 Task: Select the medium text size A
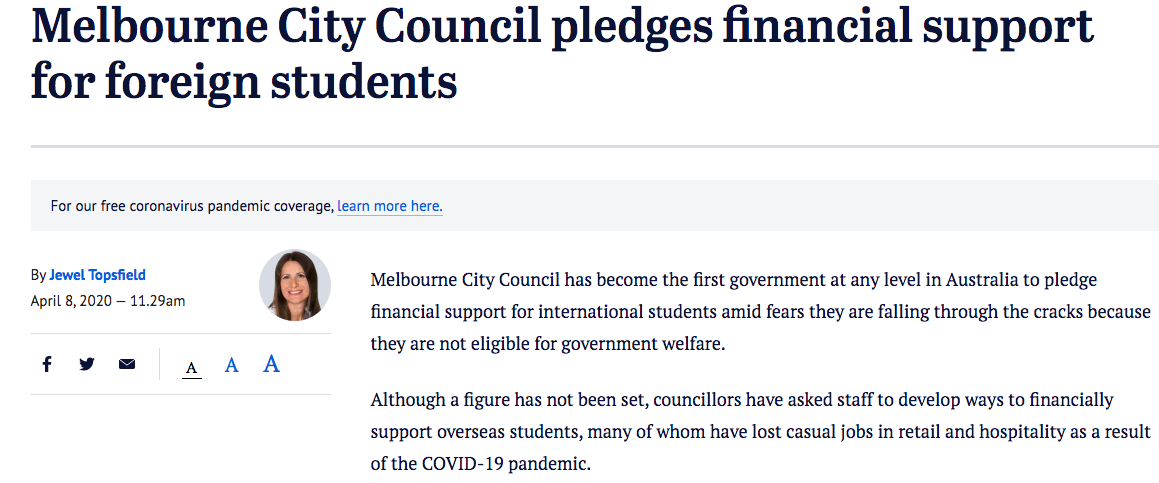231,365
